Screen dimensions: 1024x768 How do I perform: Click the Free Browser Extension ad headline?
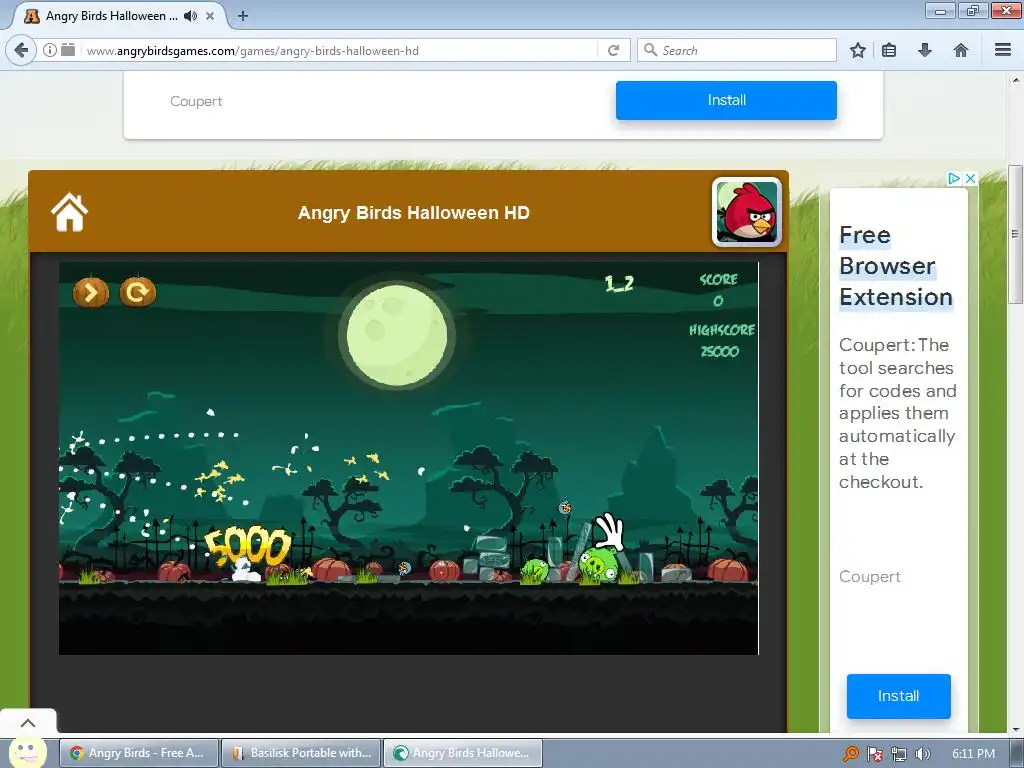(896, 266)
